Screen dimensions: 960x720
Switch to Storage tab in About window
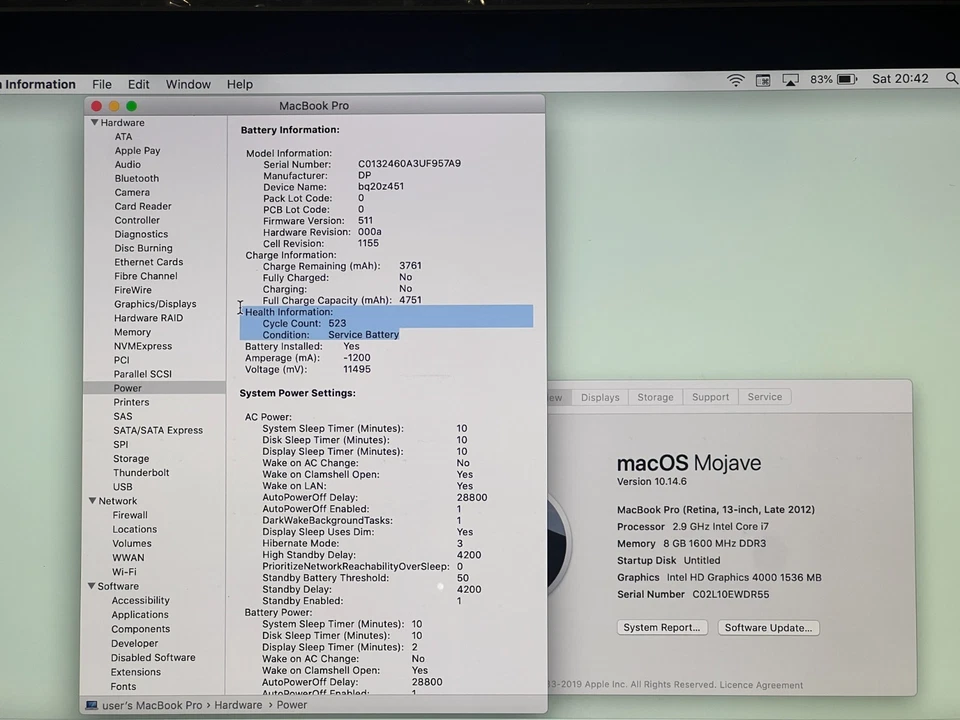tap(655, 397)
